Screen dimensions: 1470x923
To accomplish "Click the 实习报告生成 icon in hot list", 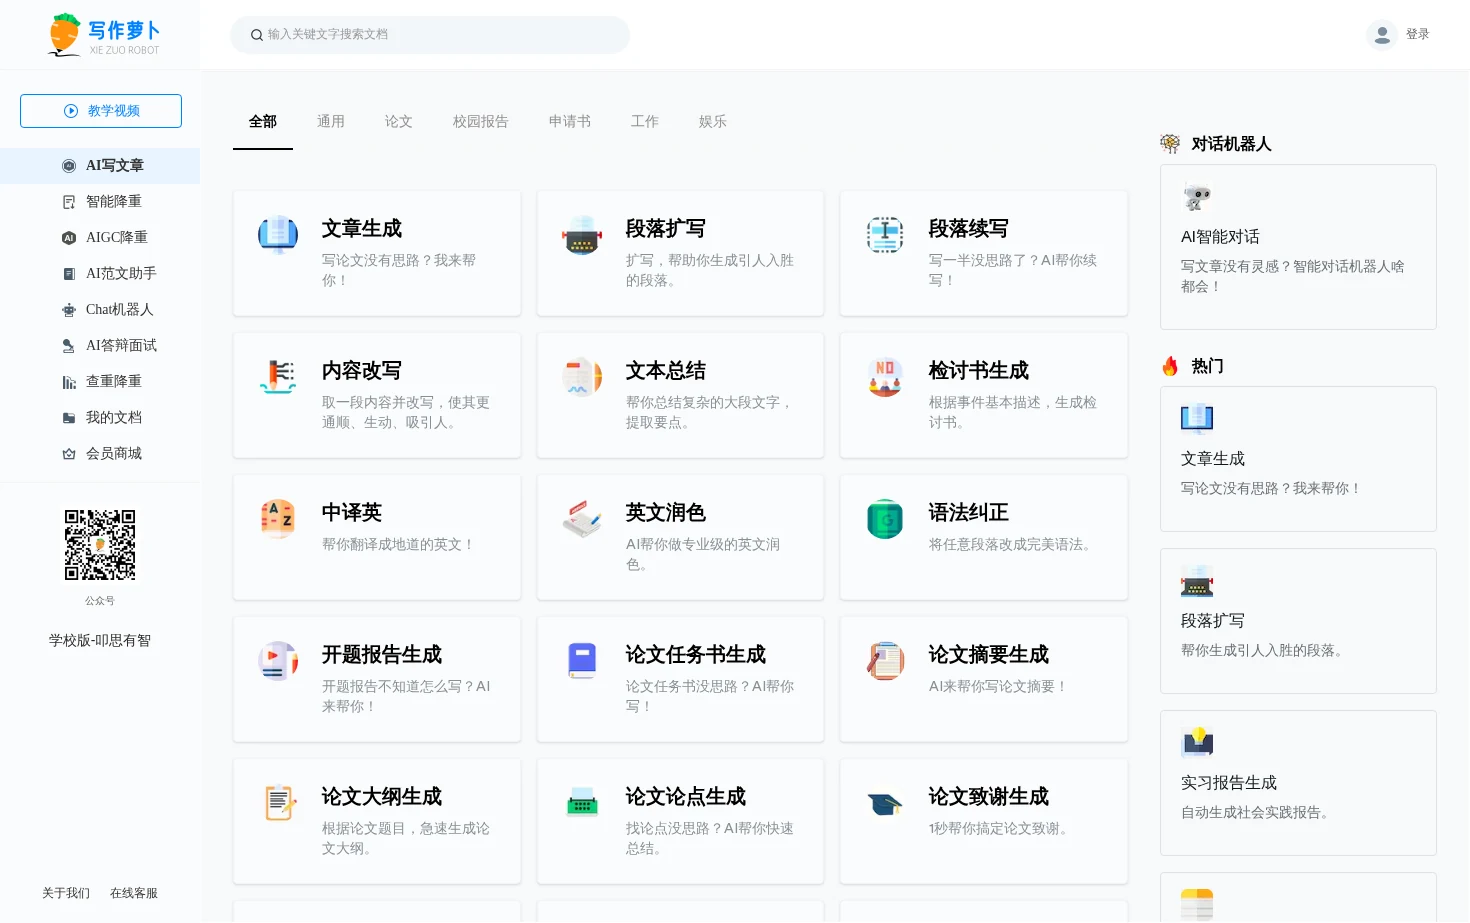I will 1197,743.
